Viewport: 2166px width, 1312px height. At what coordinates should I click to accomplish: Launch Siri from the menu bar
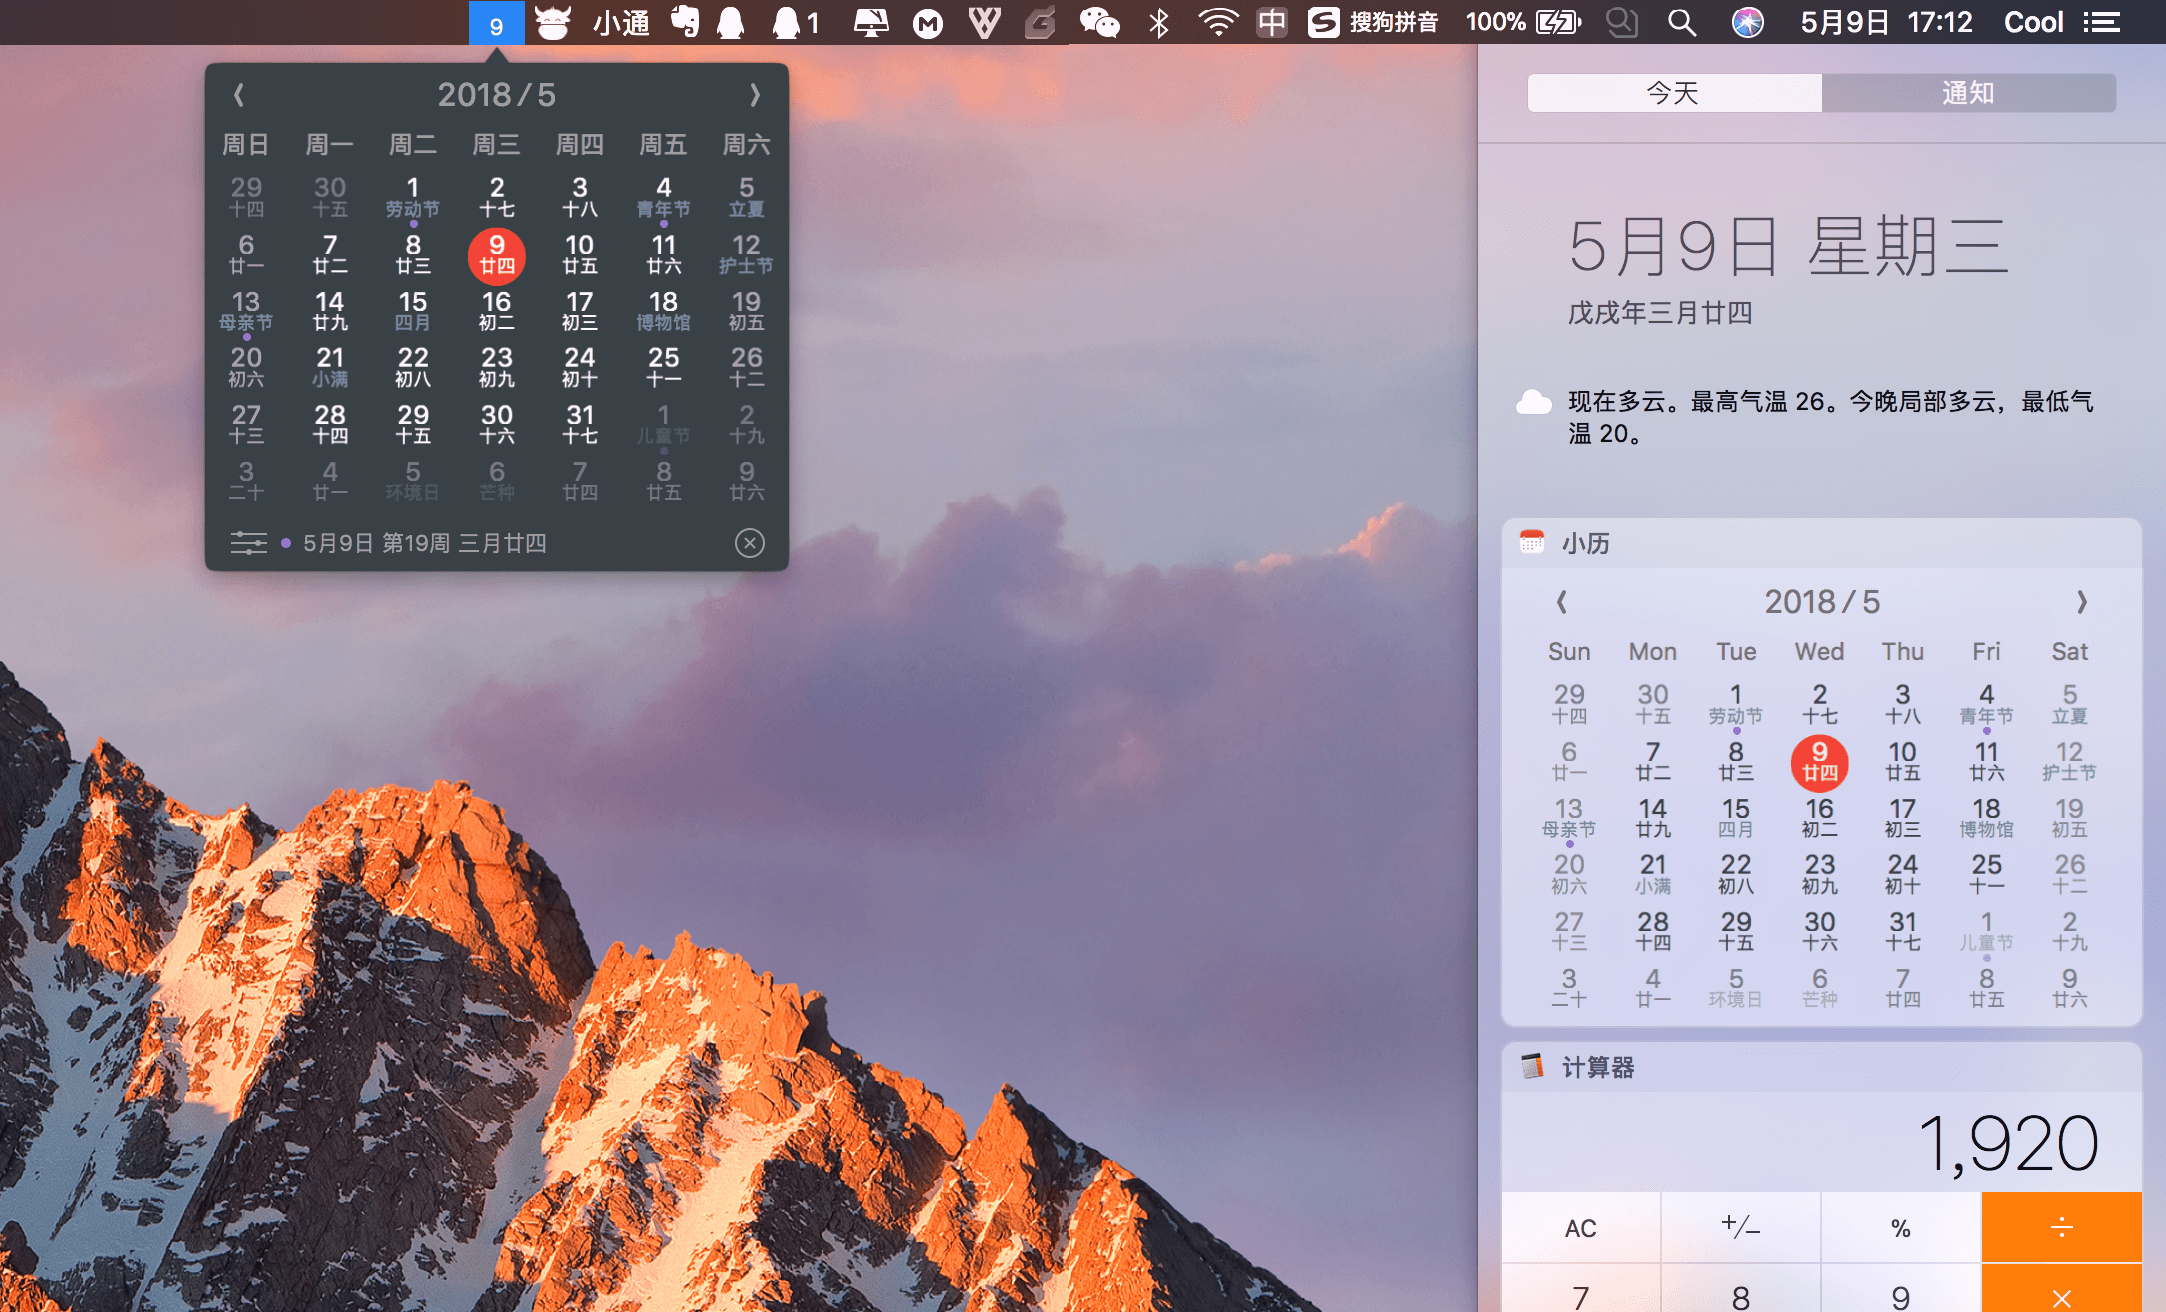pos(1747,23)
